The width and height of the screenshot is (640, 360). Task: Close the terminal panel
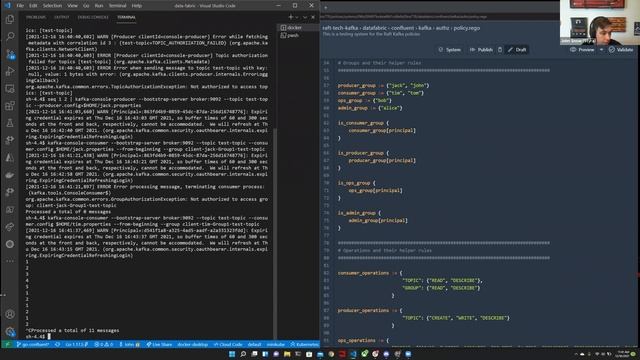(x=313, y=17)
